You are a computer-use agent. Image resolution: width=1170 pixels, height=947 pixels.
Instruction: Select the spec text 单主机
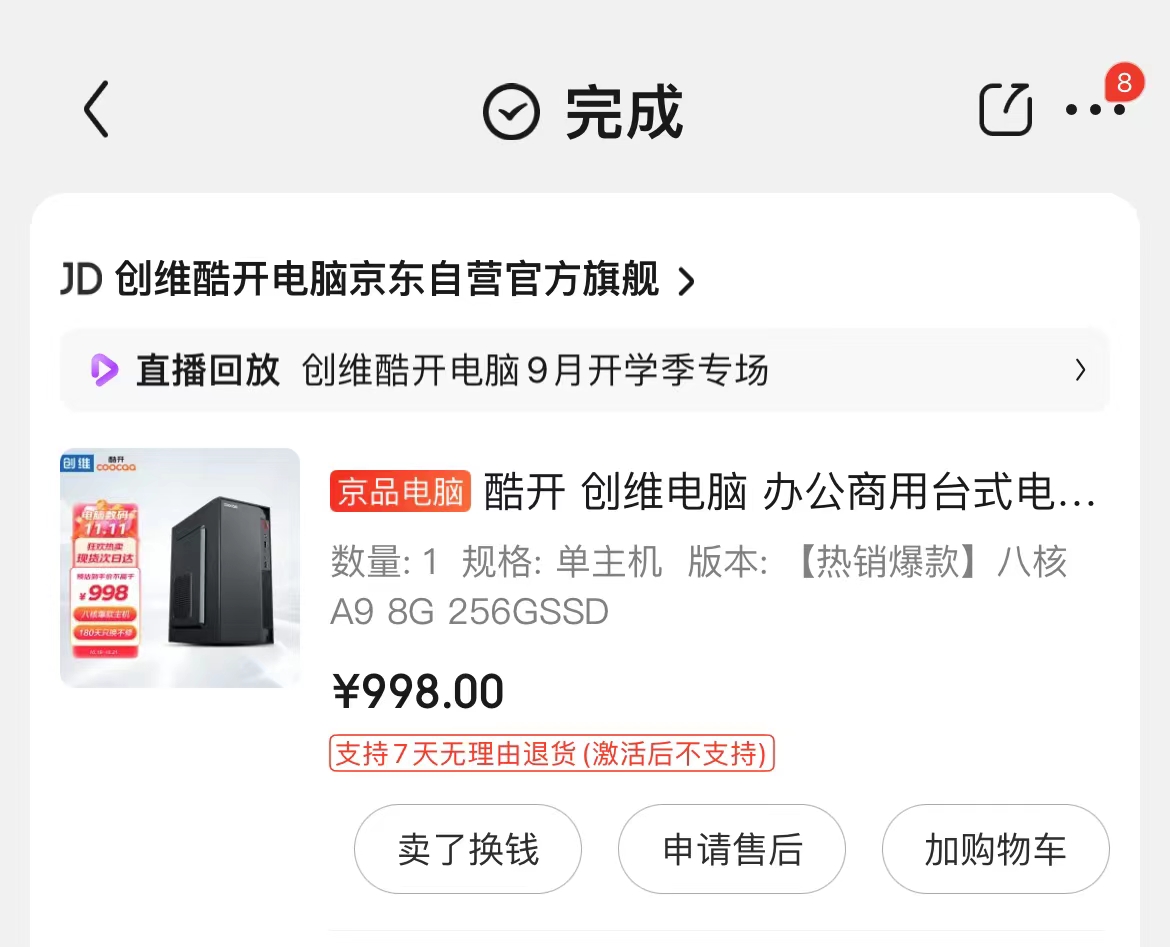[611, 562]
